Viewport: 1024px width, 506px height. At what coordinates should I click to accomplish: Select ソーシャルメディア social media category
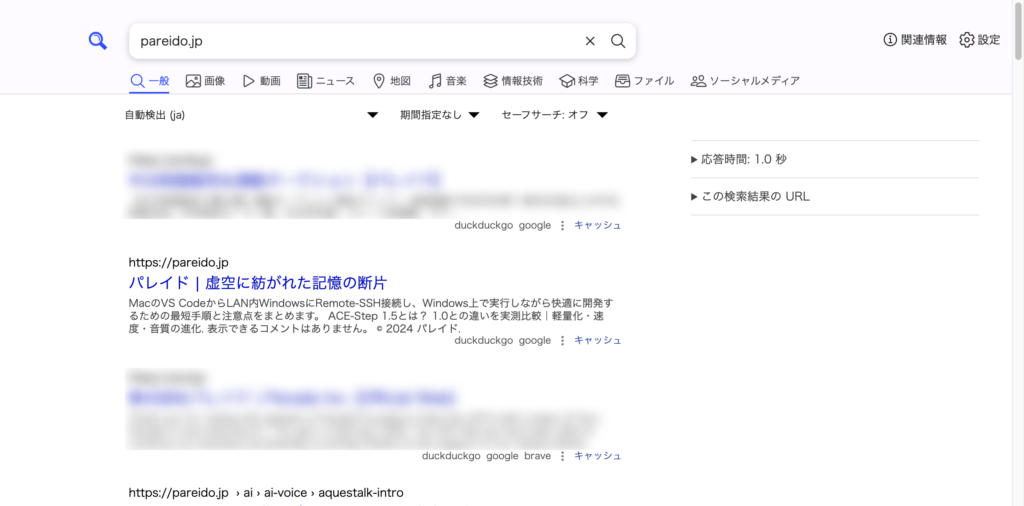745,81
